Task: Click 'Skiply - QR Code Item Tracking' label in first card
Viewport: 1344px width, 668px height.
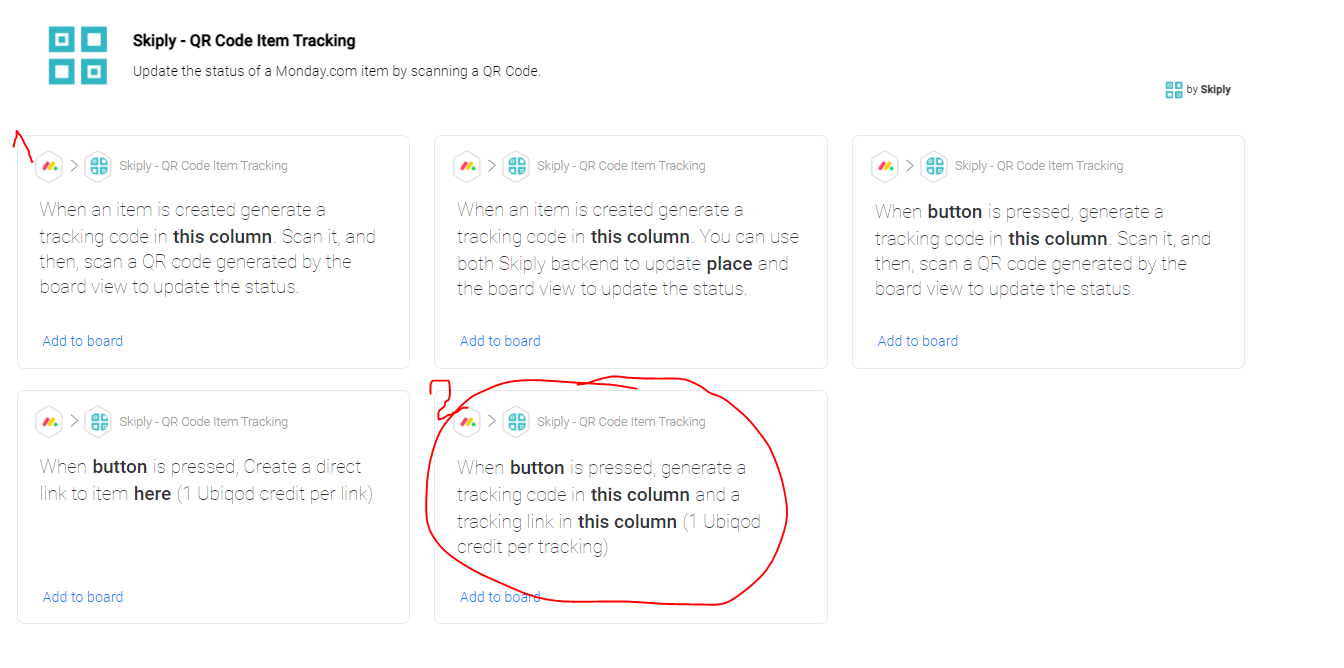Action: (203, 166)
